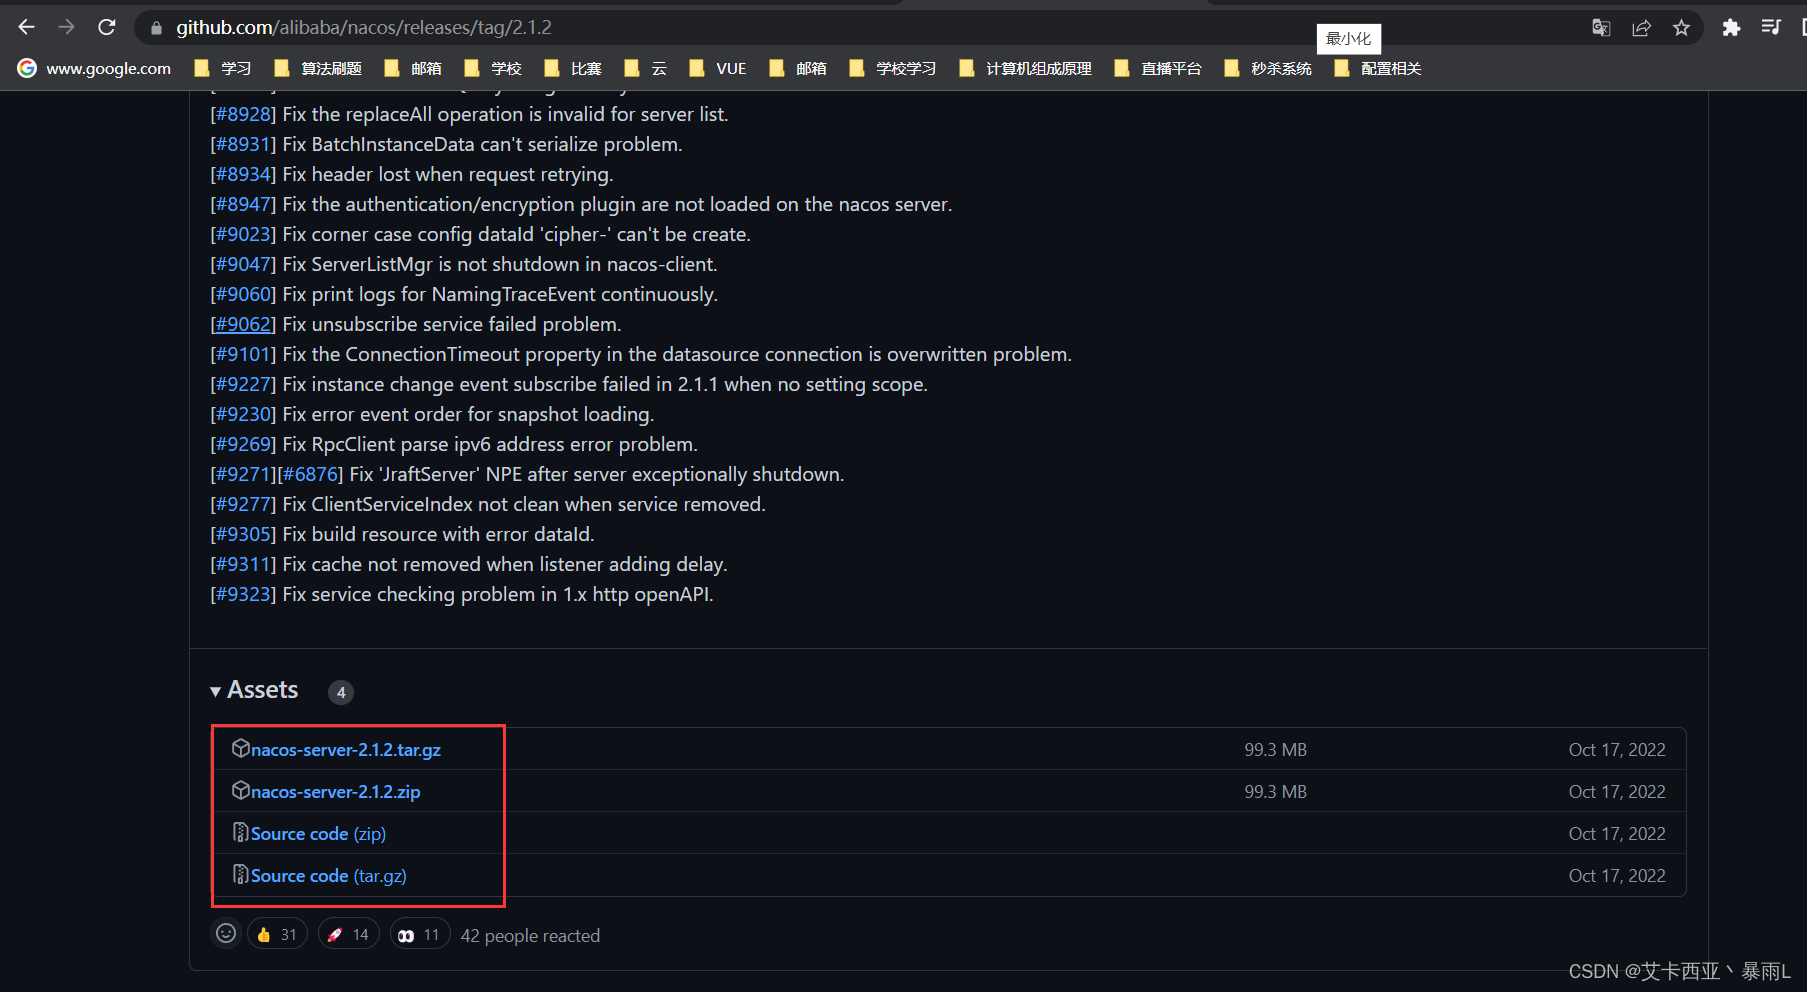1807x992 pixels.
Task: Open issue link #9305
Action: pos(243,534)
